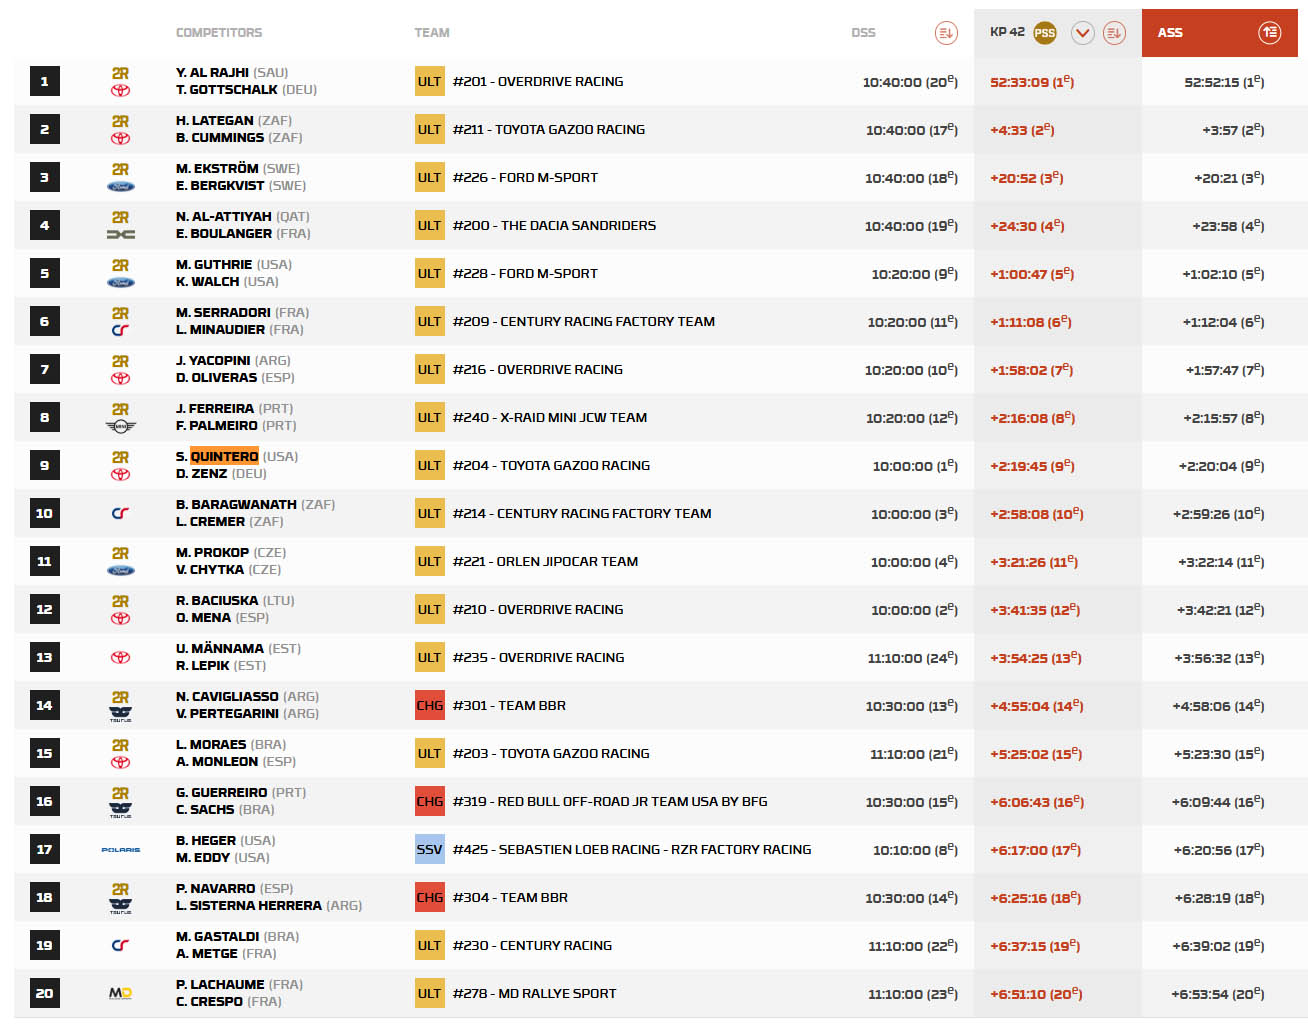Open Y. Al Rajhi competitor link
The image size is (1308, 1030).
point(212,73)
